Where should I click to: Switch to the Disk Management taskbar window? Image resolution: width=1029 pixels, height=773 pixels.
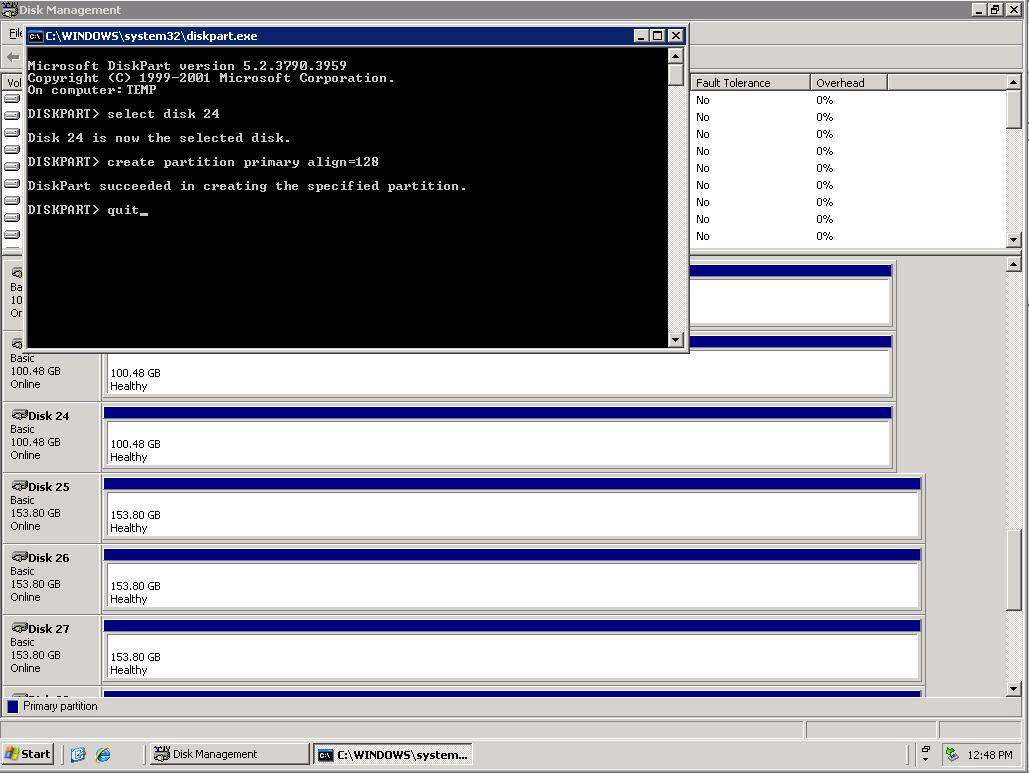pyautogui.click(x=228, y=754)
